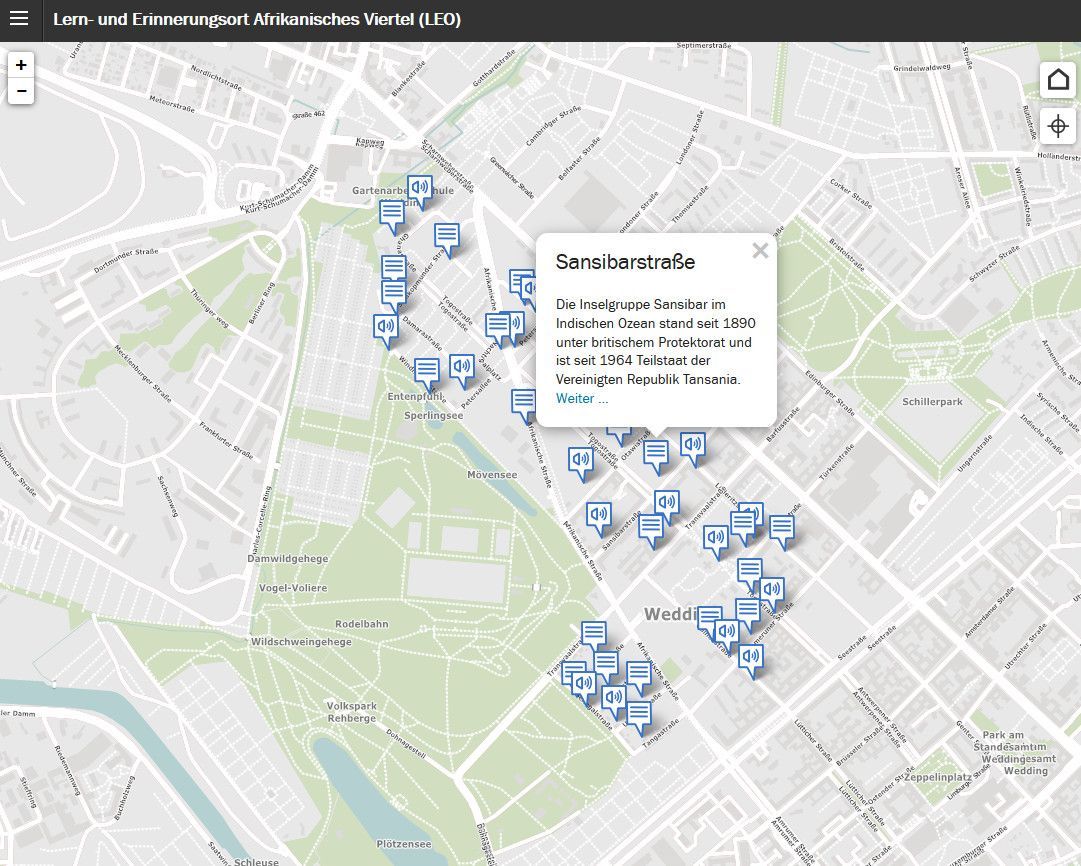This screenshot has height=866, width=1081.
Task: Open the audio marker near Gartenarbeitsschule
Action: click(419, 188)
